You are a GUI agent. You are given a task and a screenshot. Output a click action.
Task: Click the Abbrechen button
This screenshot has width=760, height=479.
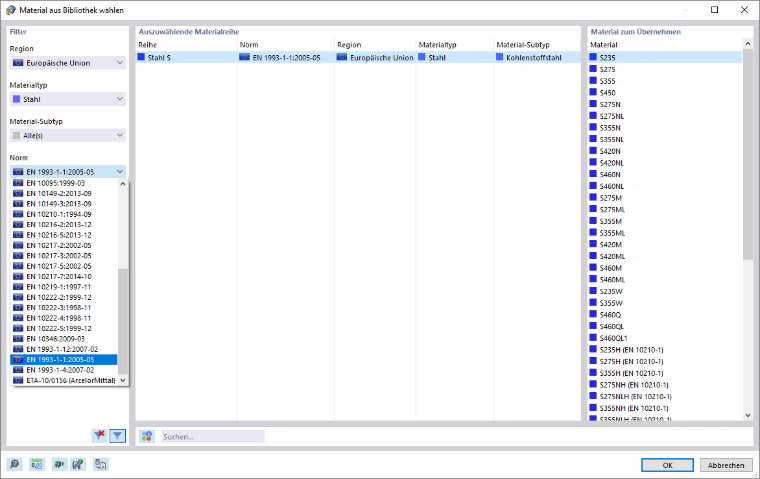pos(726,465)
